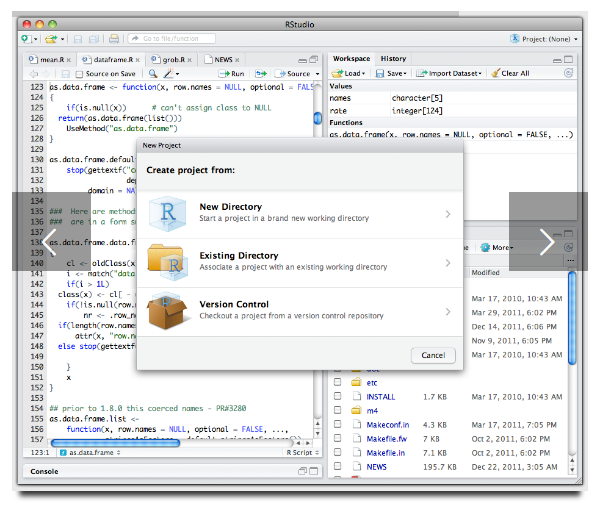Open the Makefile.in file link
600x506 pixels.
(385, 453)
